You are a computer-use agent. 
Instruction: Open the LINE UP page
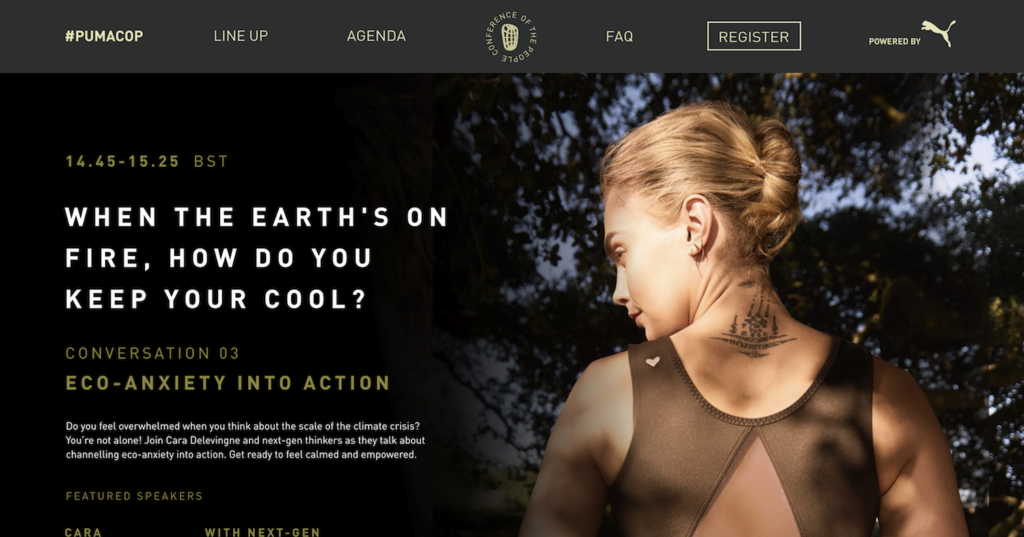241,36
